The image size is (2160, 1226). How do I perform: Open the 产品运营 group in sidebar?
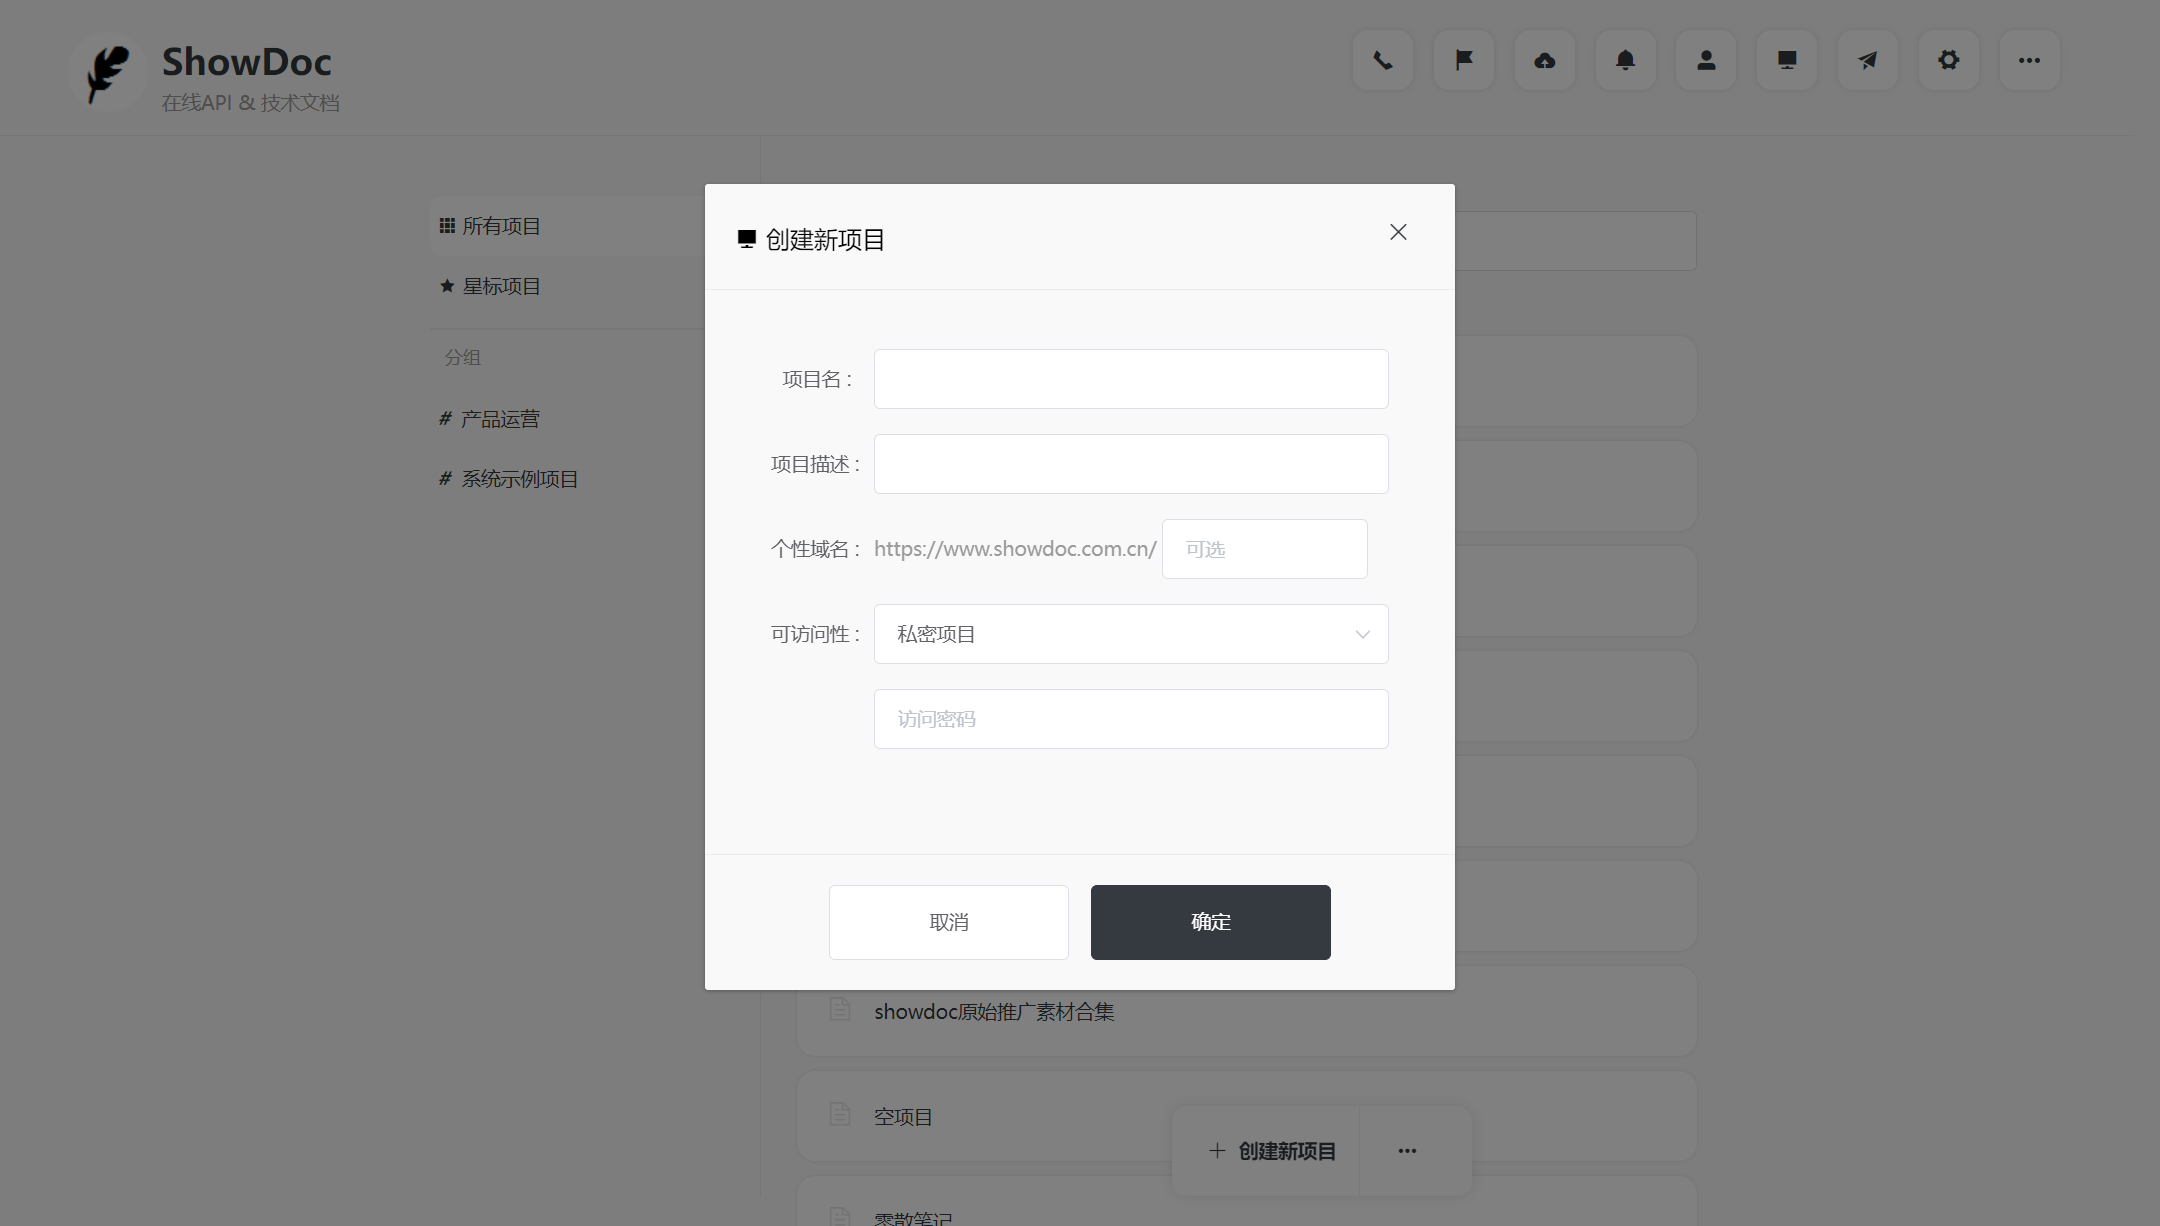point(499,419)
